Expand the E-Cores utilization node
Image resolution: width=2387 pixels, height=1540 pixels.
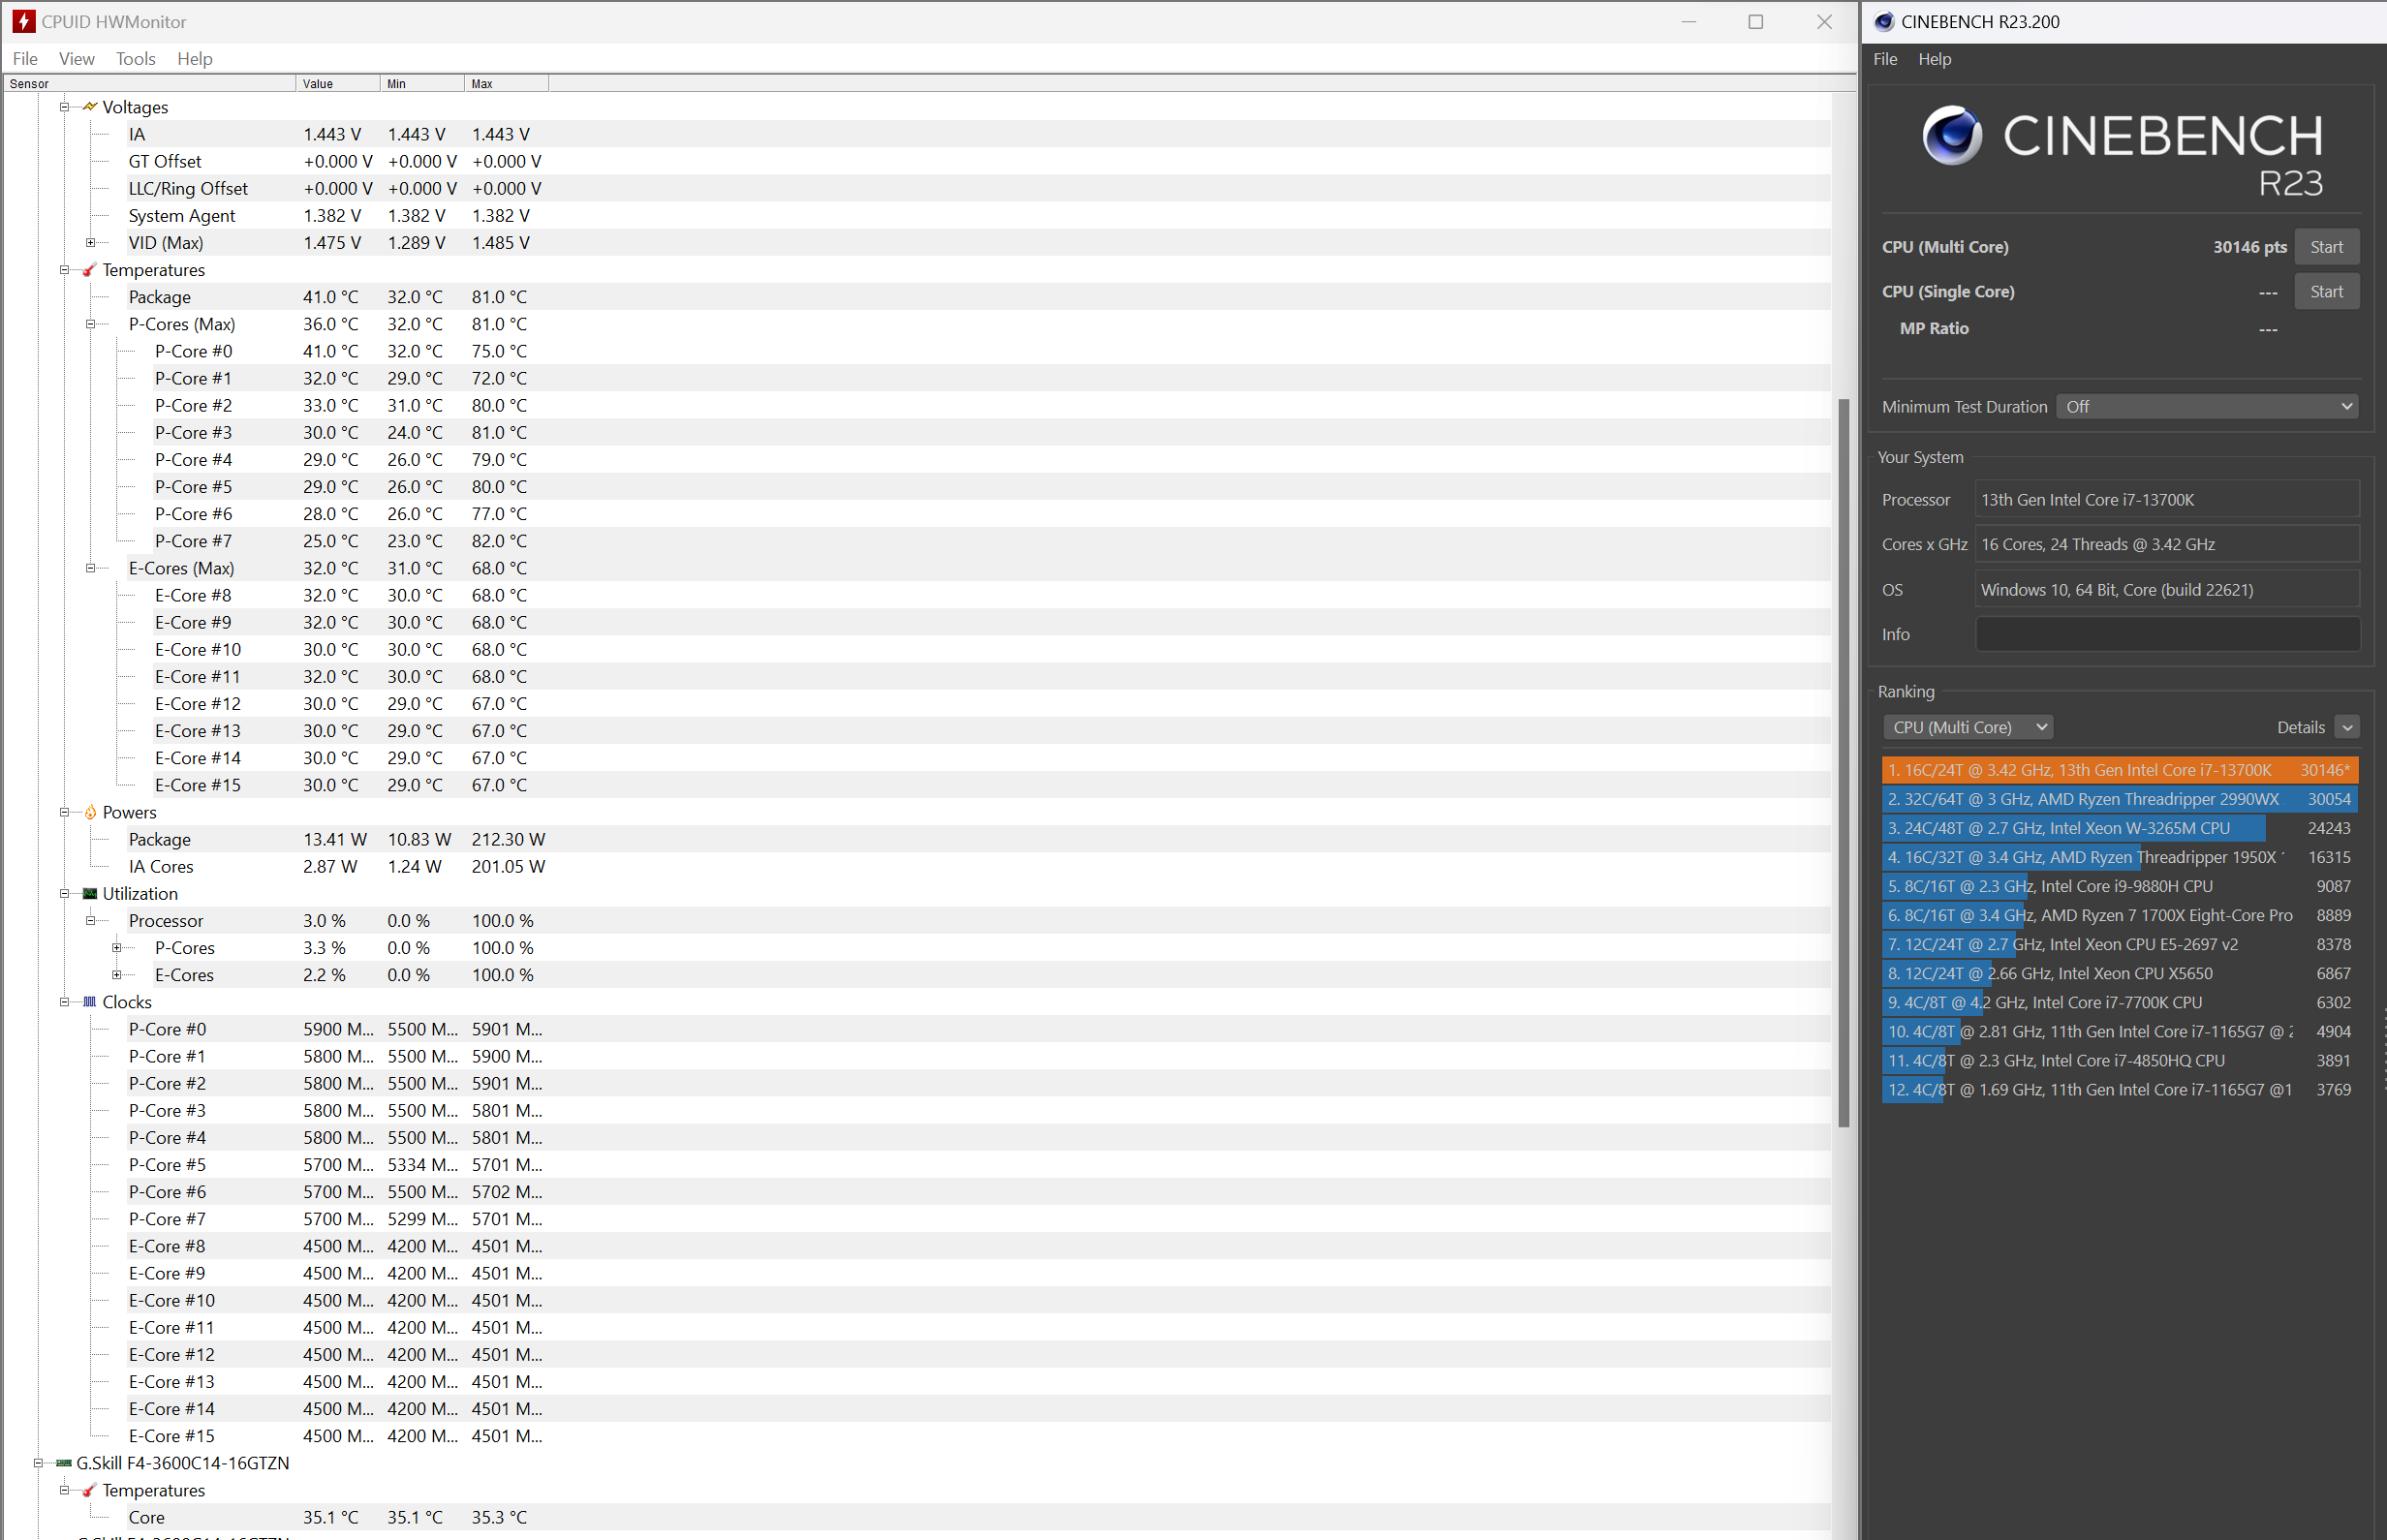tap(116, 975)
